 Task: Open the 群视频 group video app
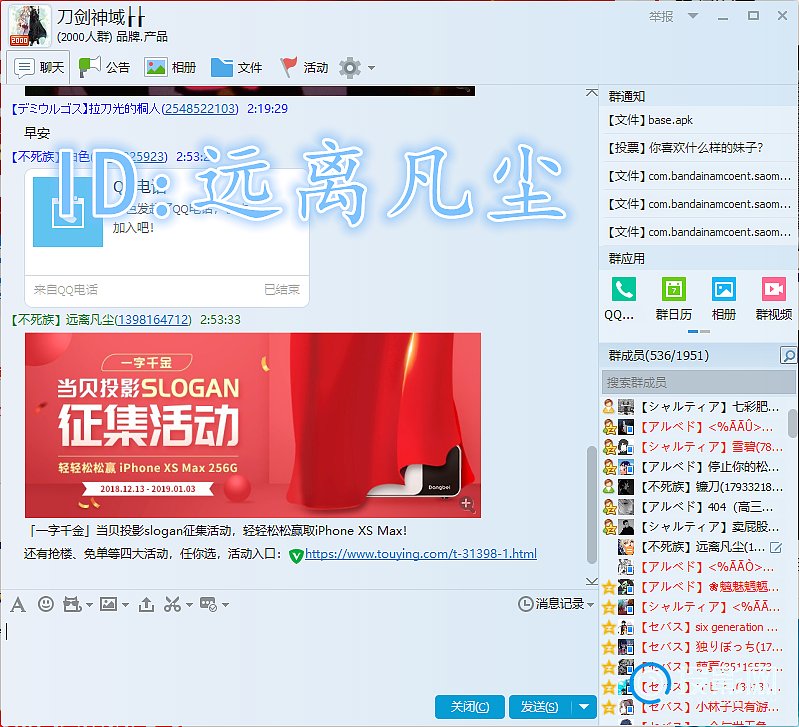774,299
